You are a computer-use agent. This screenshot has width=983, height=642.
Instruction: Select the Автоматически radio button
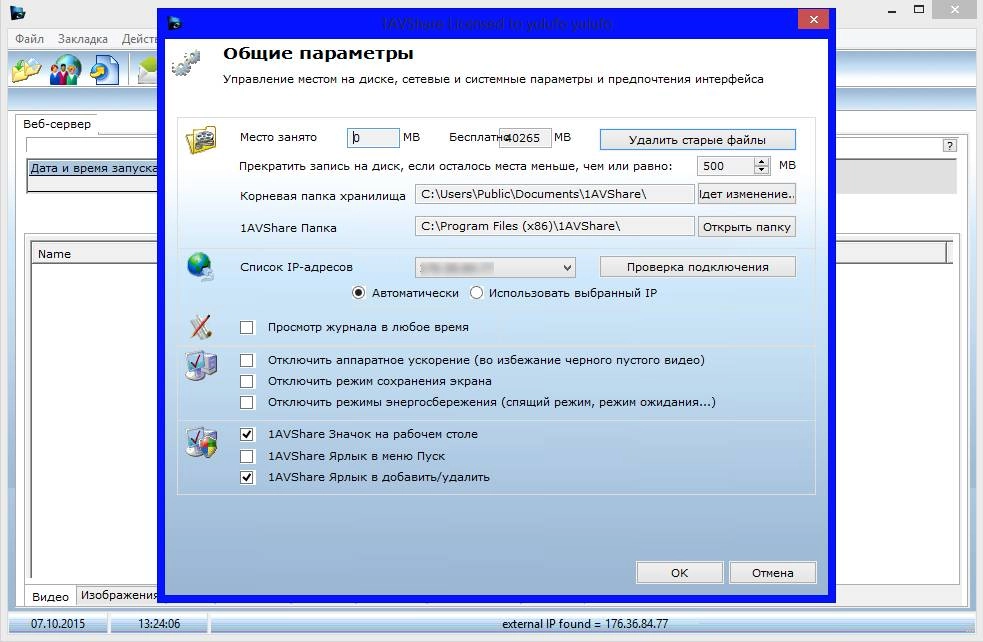pyautogui.click(x=359, y=293)
